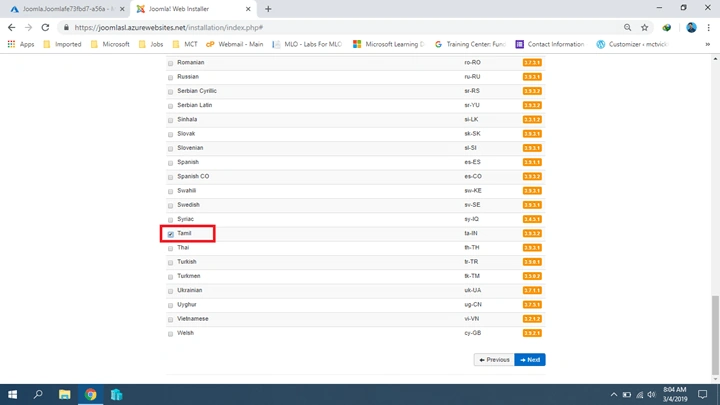Show hidden system tray icons
Image resolution: width=720 pixels, height=405 pixels.
click(613, 394)
